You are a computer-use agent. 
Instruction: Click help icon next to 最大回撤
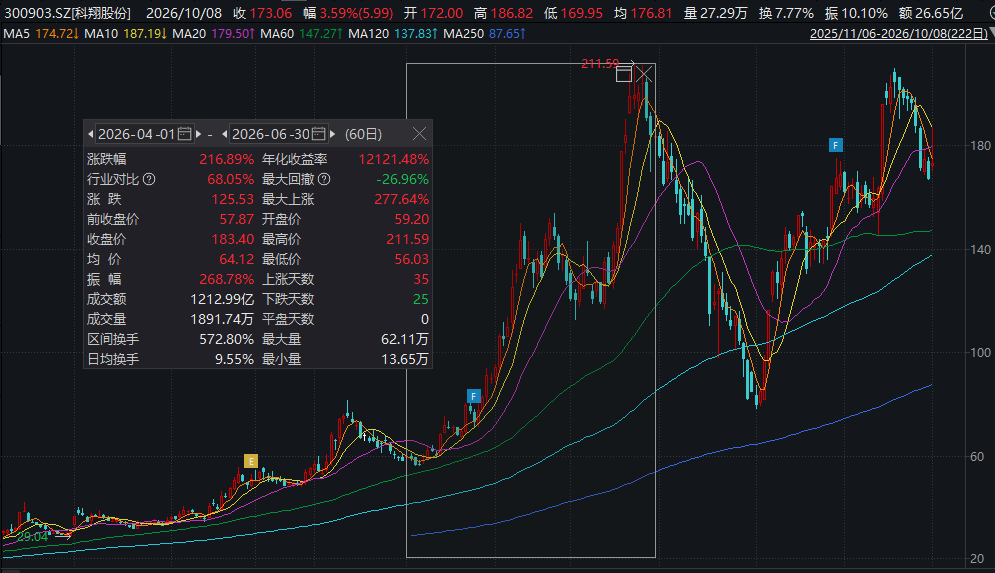324,179
